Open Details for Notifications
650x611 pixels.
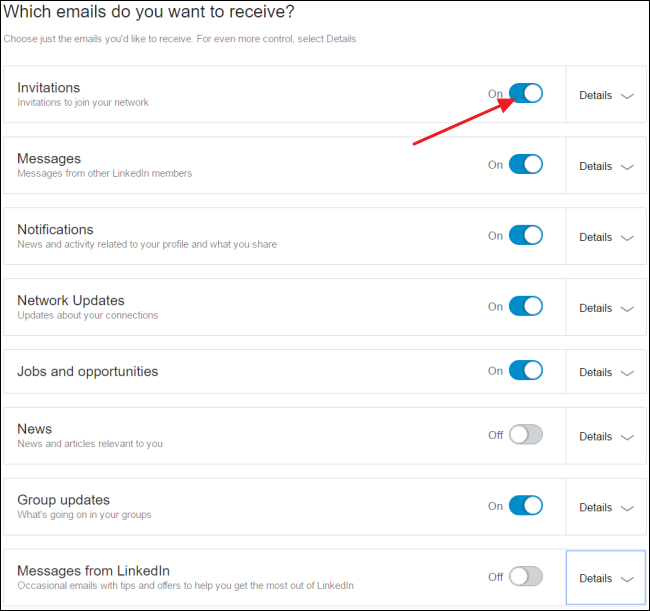[606, 238]
